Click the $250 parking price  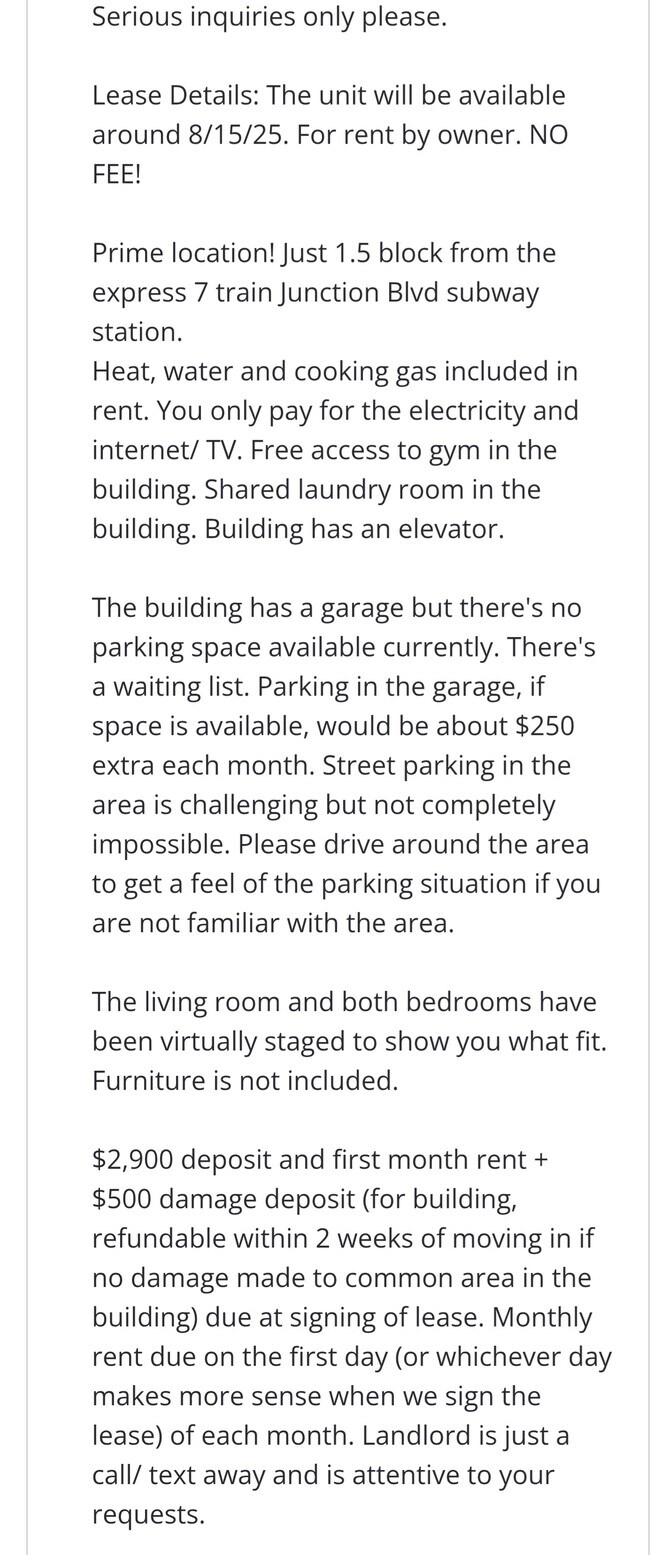tap(544, 726)
